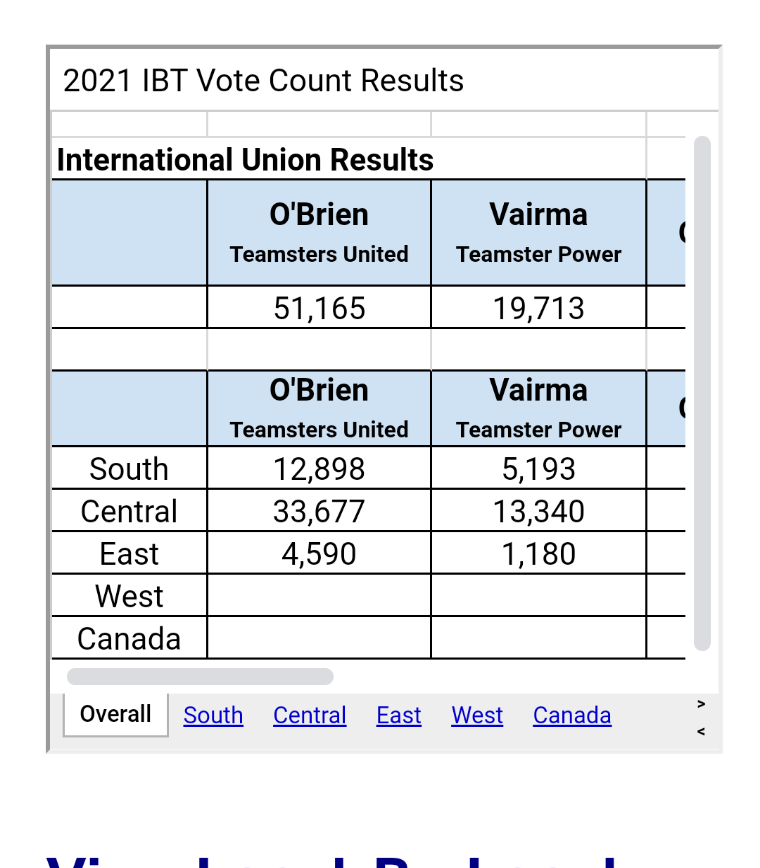The width and height of the screenshot is (760, 868).
Task: Select Vairma total cell 19,713
Action: point(538,307)
